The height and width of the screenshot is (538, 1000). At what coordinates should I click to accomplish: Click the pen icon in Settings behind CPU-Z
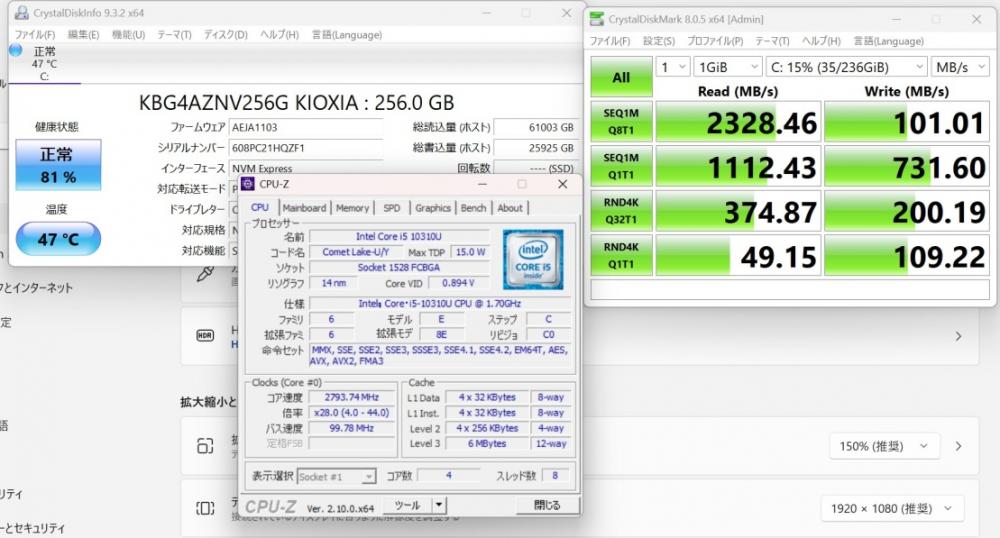(205, 274)
